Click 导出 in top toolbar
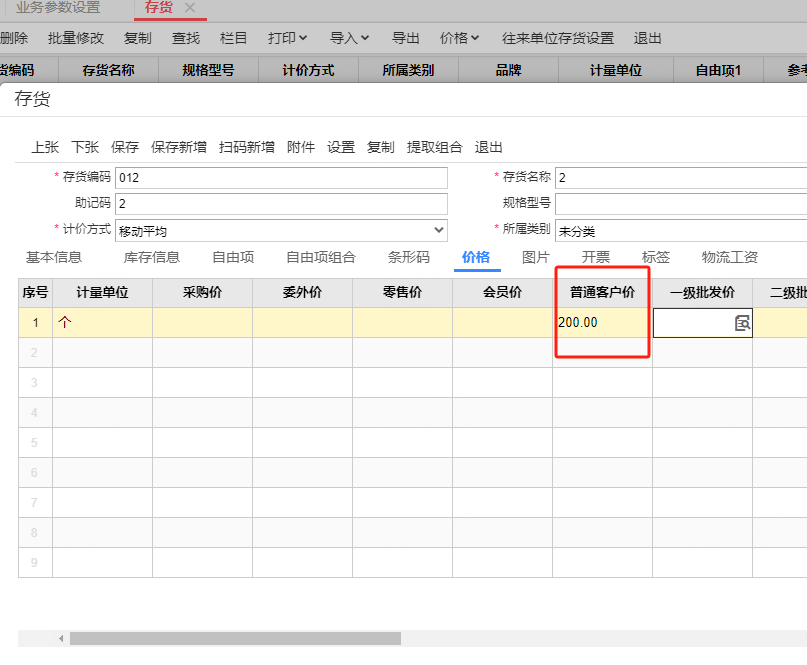Screen dimensions: 807x665 point(406,38)
